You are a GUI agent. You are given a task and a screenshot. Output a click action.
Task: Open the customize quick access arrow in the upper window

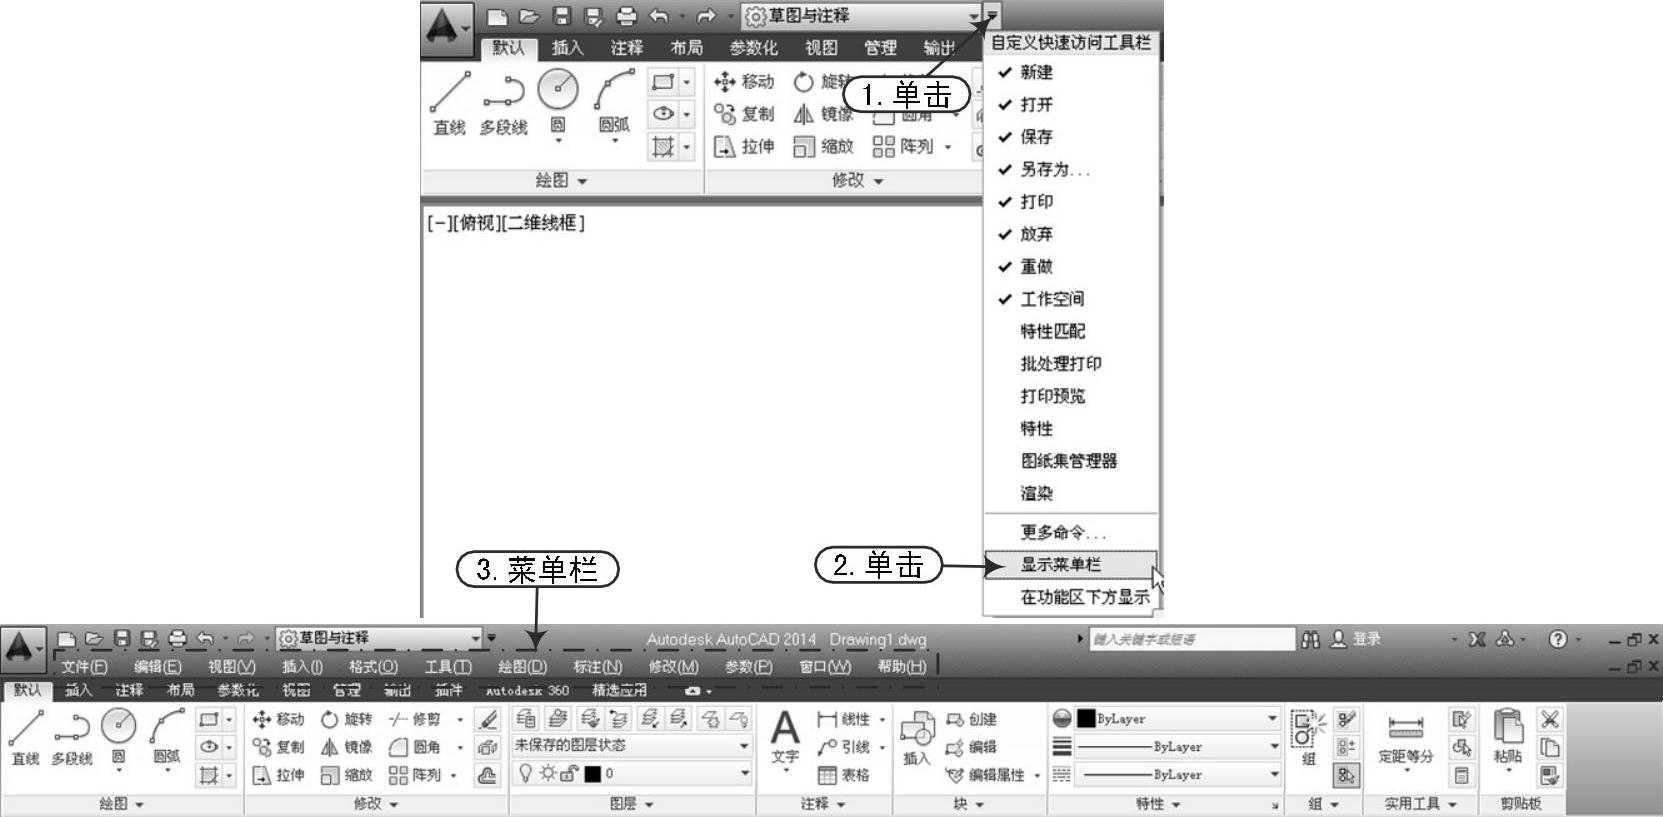pyautogui.click(x=991, y=16)
